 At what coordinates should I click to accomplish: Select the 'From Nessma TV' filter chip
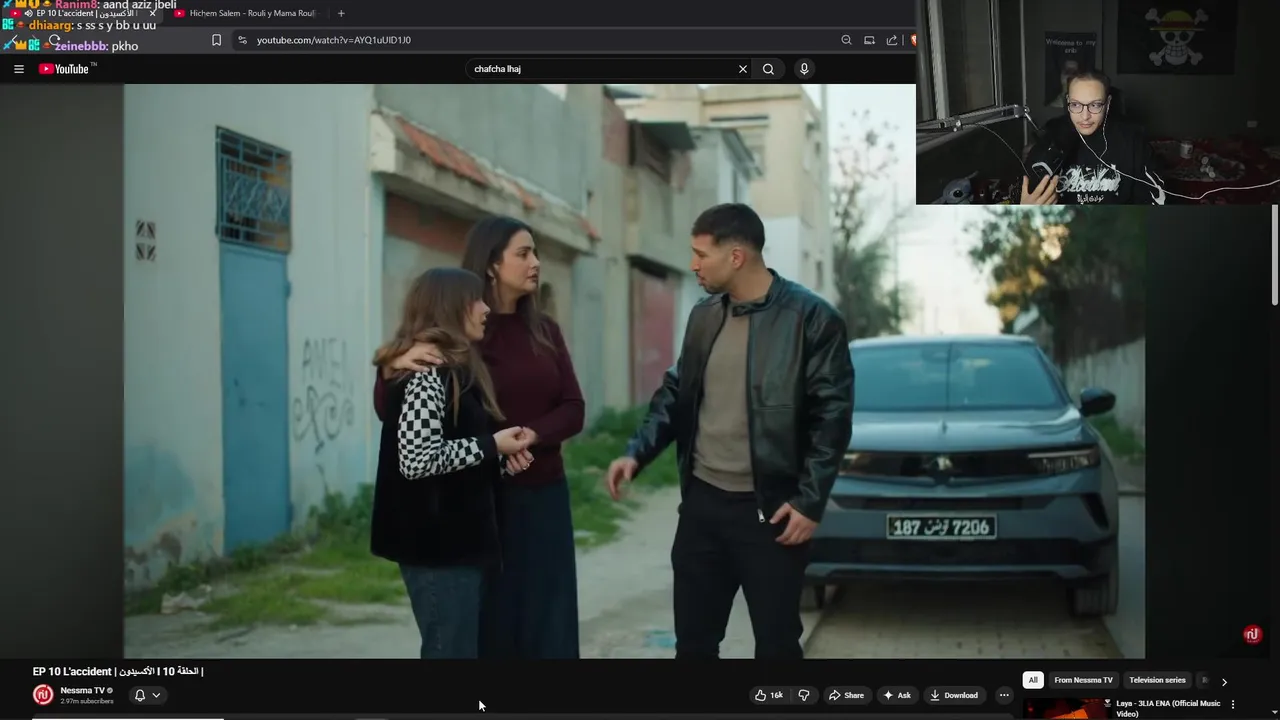[1083, 680]
